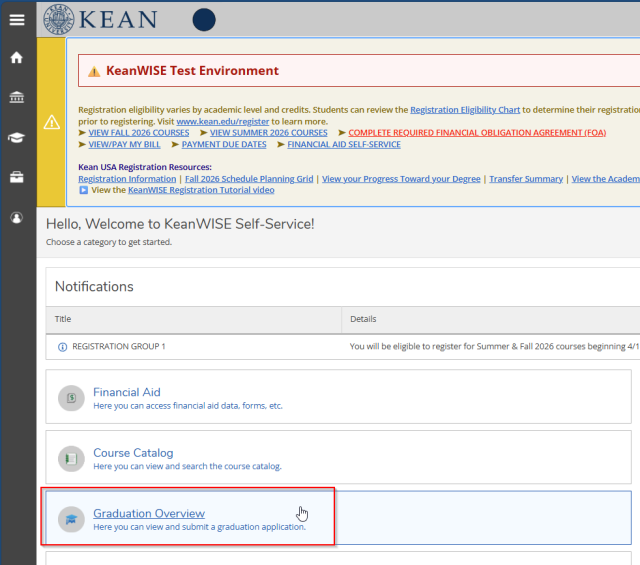Select the REGISTRATION GROUP 1 notification text
This screenshot has height=565, width=640.
pos(119,347)
